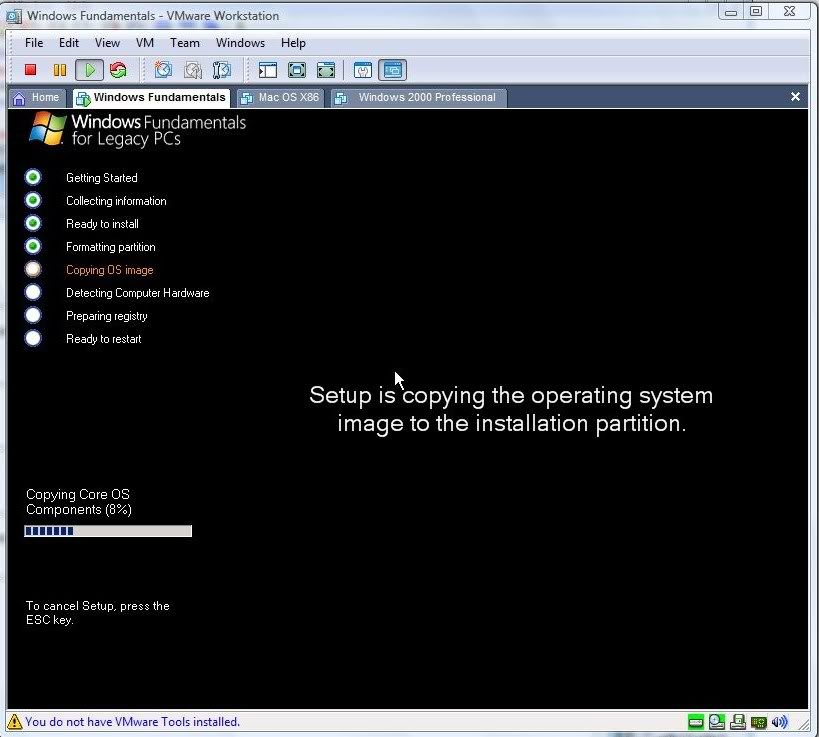Open the VM menu

pyautogui.click(x=145, y=43)
